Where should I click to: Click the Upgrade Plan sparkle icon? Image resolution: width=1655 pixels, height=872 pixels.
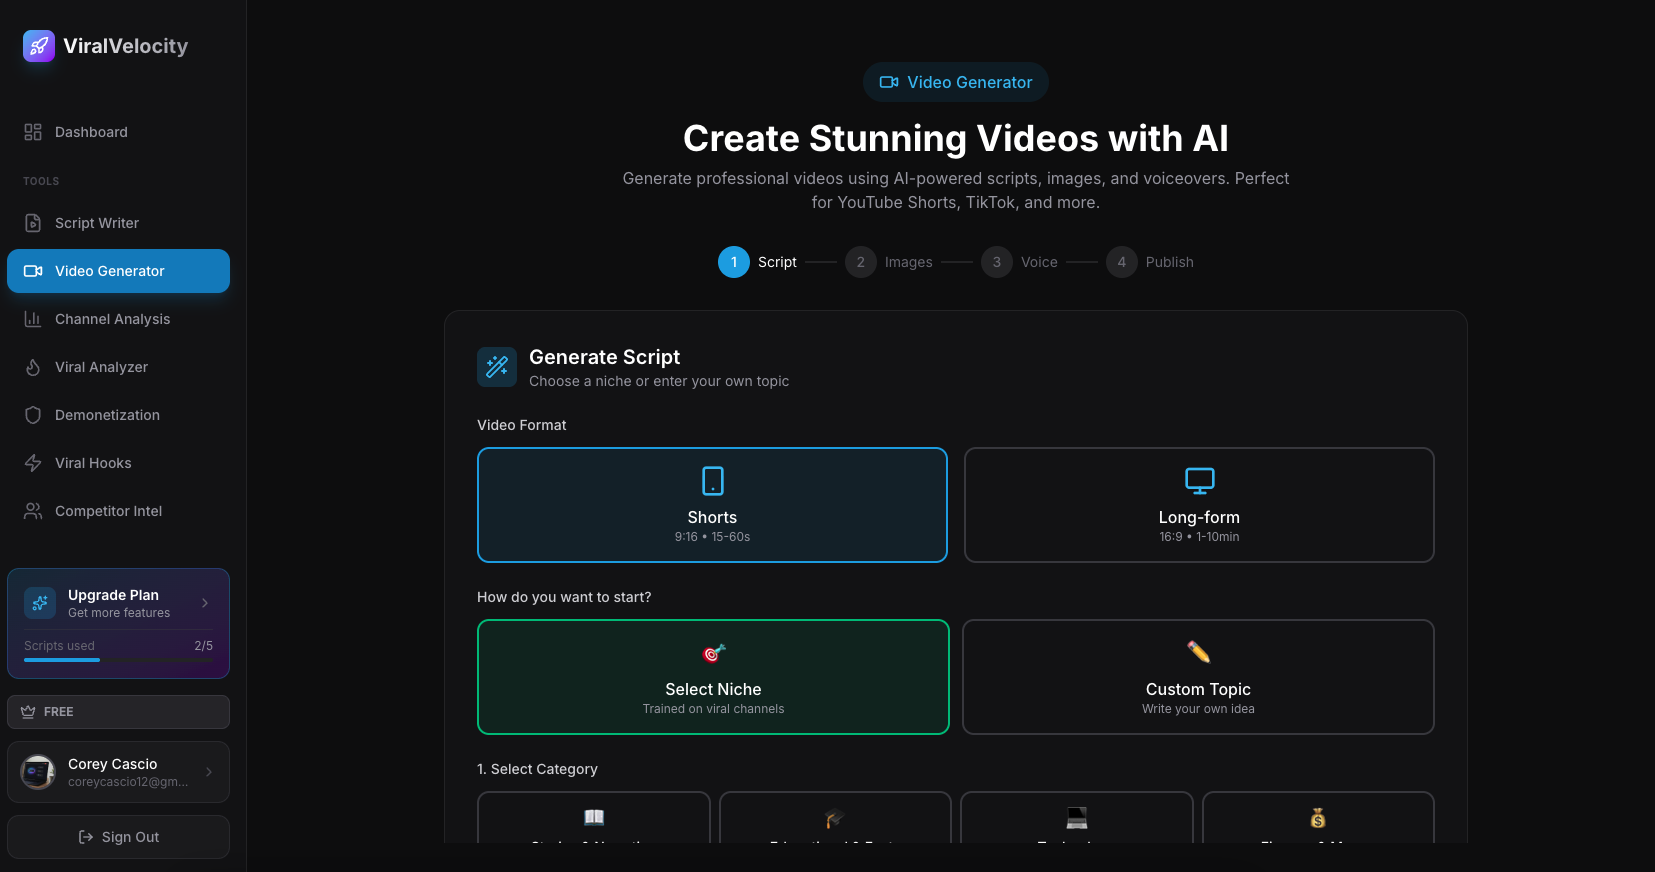point(40,603)
